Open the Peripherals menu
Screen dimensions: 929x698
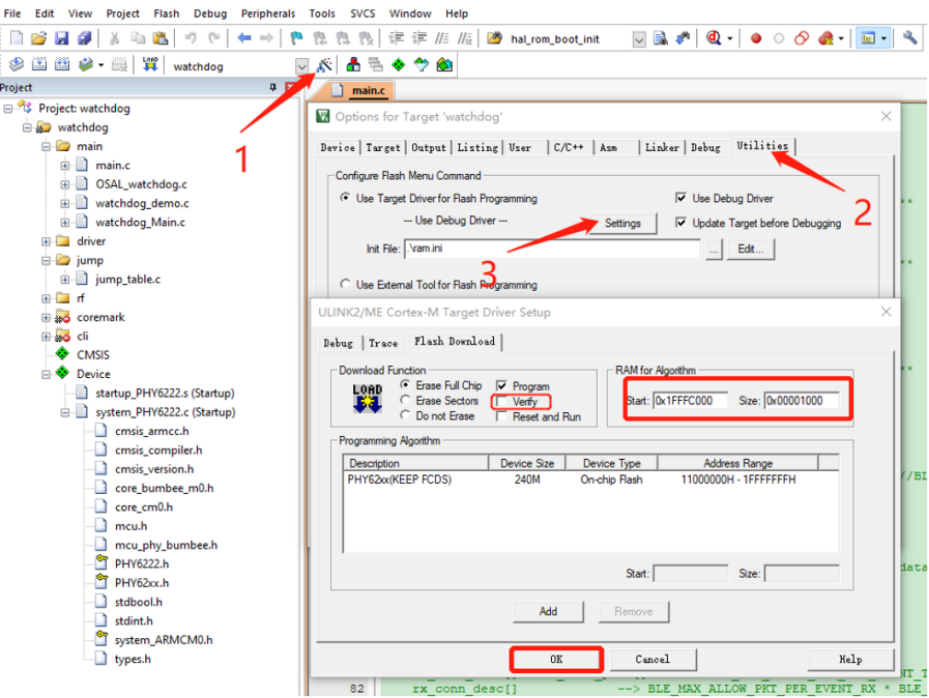pyautogui.click(x=268, y=13)
